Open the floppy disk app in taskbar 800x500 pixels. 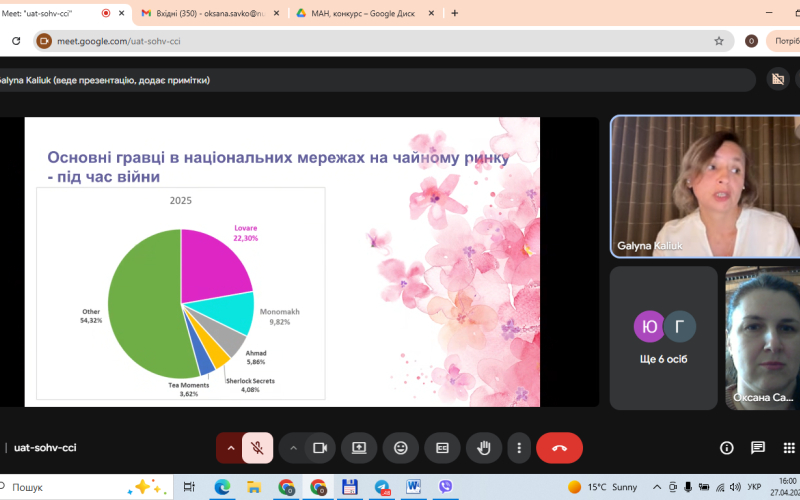349,487
